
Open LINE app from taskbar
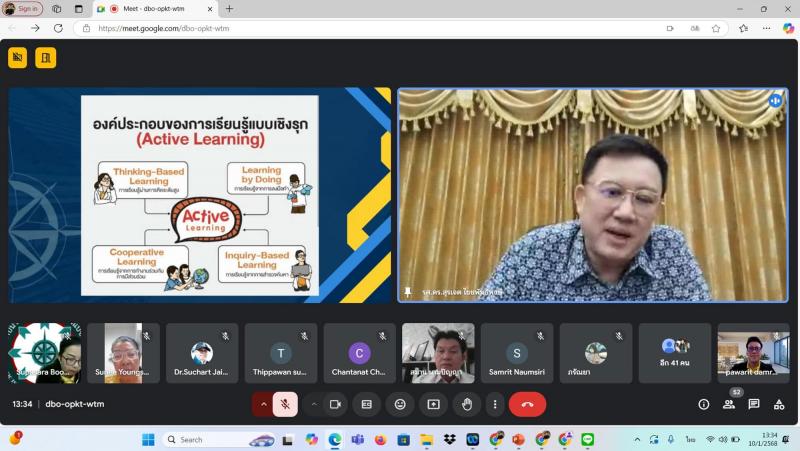tap(588, 439)
